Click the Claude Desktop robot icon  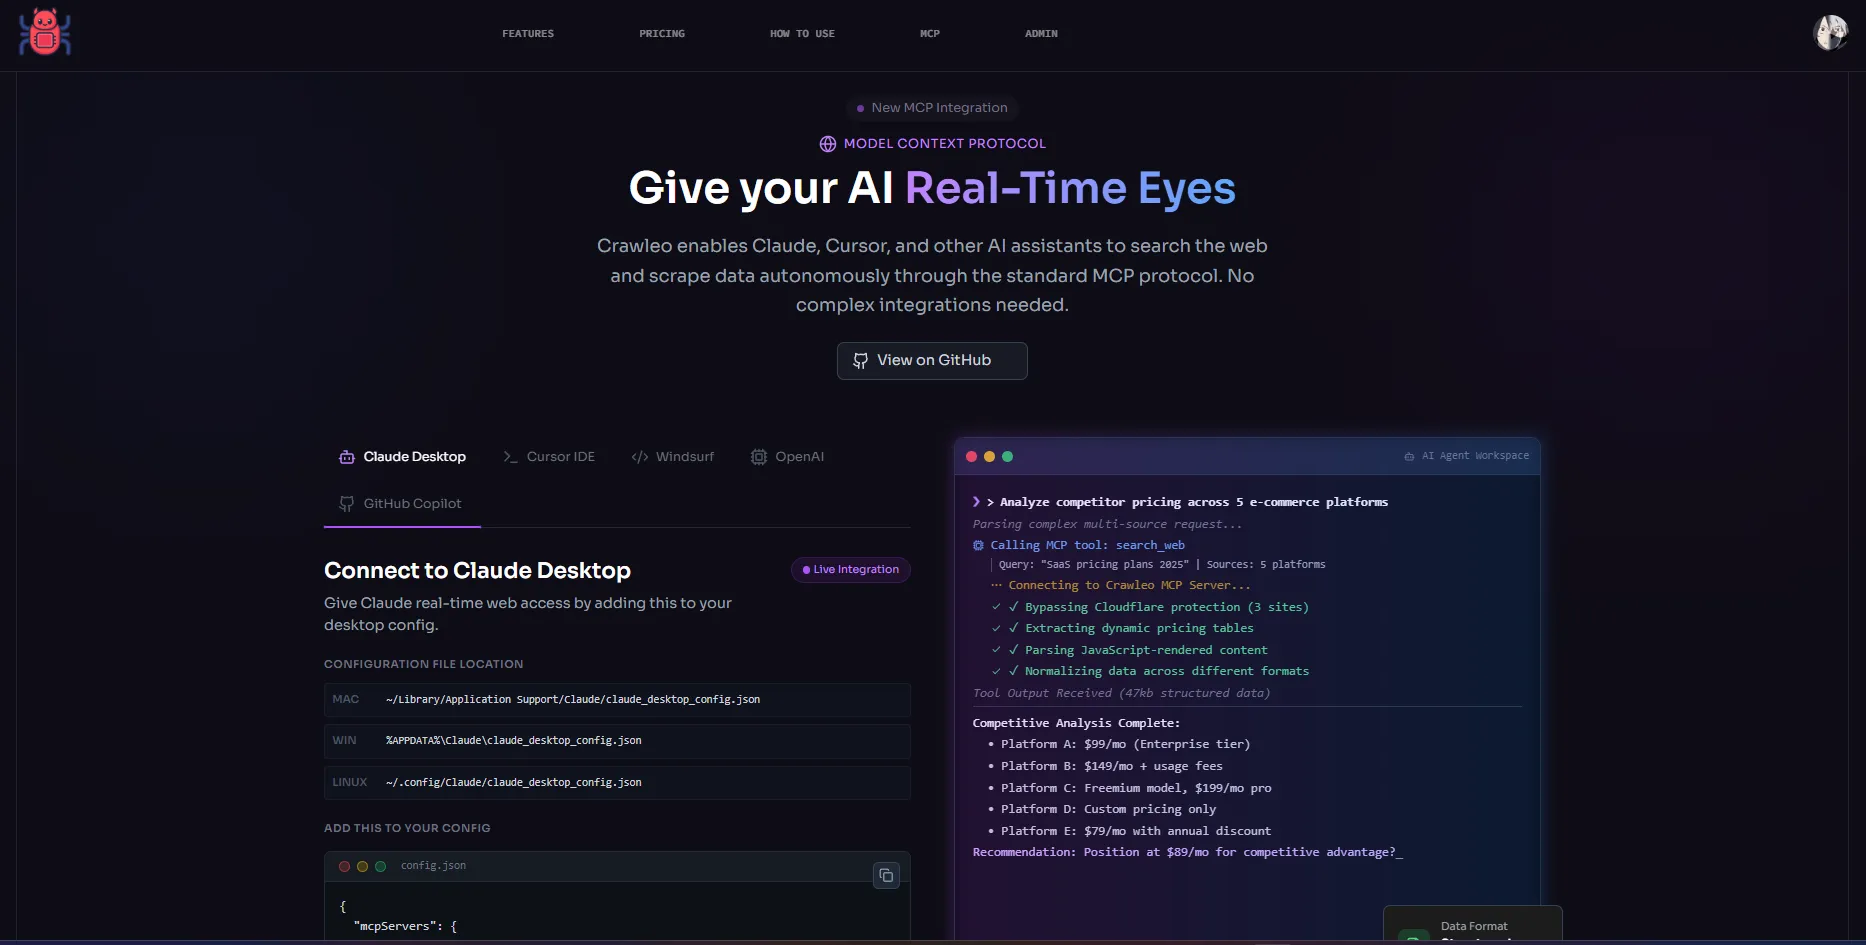click(x=347, y=457)
